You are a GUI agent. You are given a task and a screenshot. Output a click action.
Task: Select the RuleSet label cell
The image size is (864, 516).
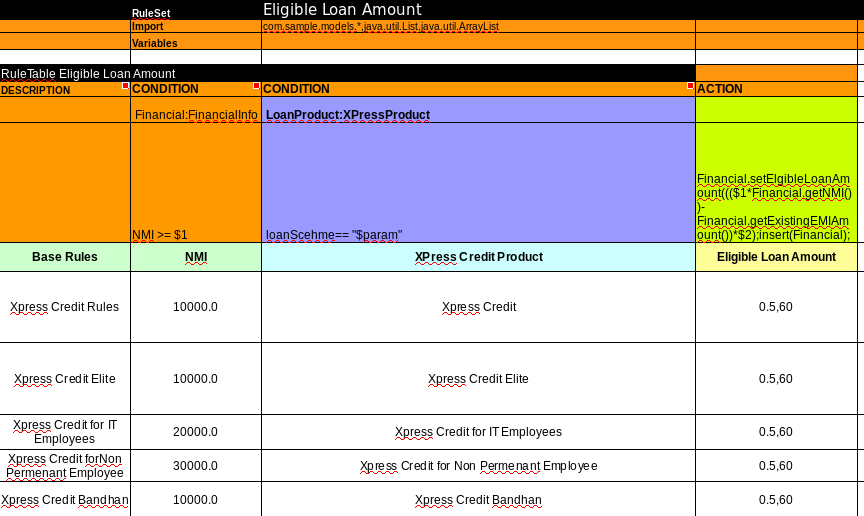[x=196, y=10]
